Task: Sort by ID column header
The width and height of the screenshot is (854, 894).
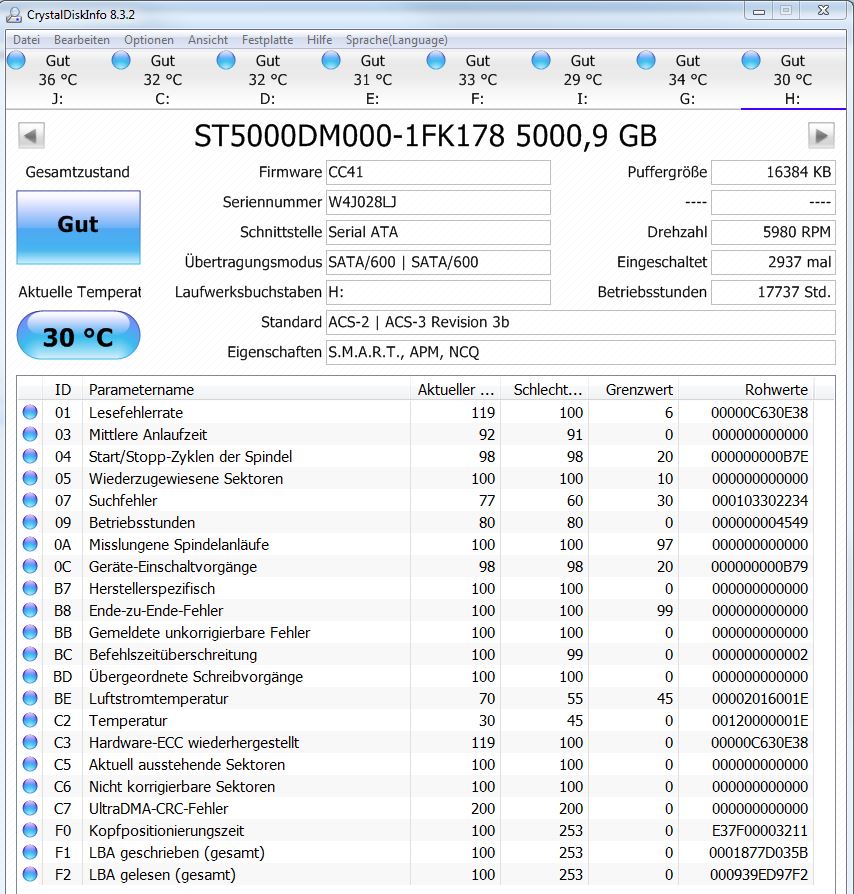Action: point(63,389)
